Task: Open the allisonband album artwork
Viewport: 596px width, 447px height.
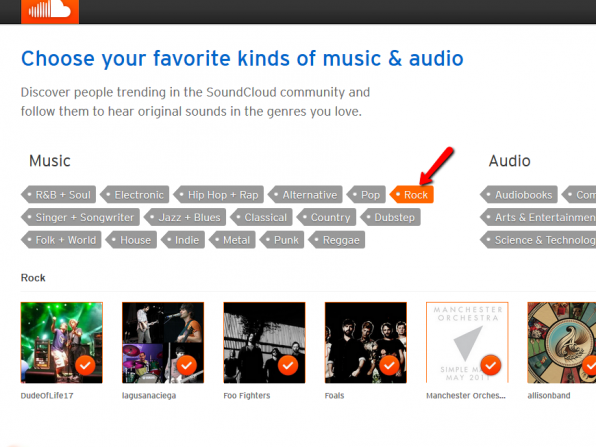Action: click(x=562, y=342)
